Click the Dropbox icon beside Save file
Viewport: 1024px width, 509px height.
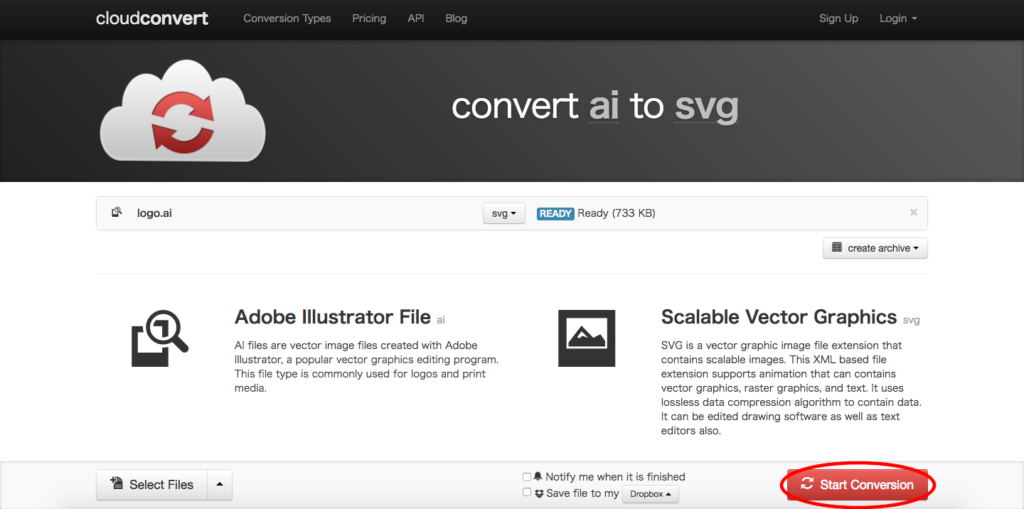coord(539,493)
